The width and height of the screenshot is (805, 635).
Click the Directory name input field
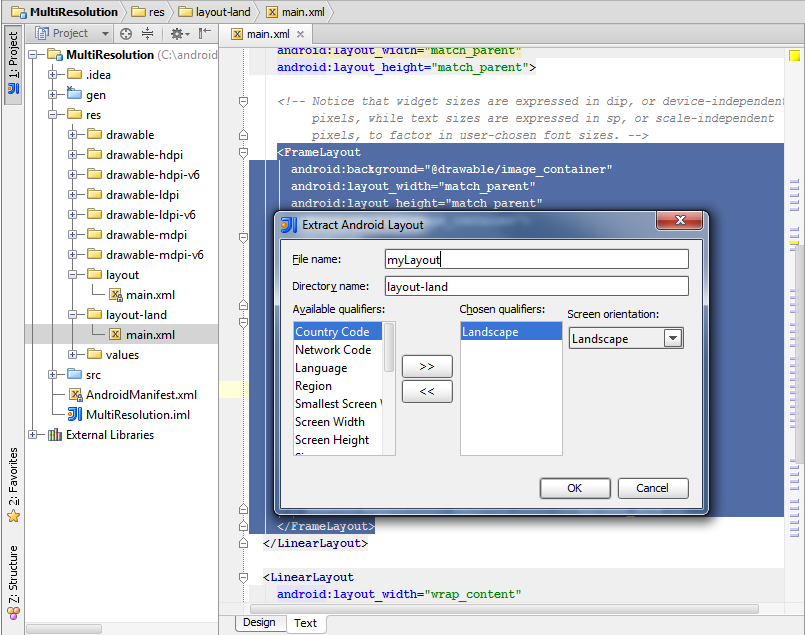point(536,286)
